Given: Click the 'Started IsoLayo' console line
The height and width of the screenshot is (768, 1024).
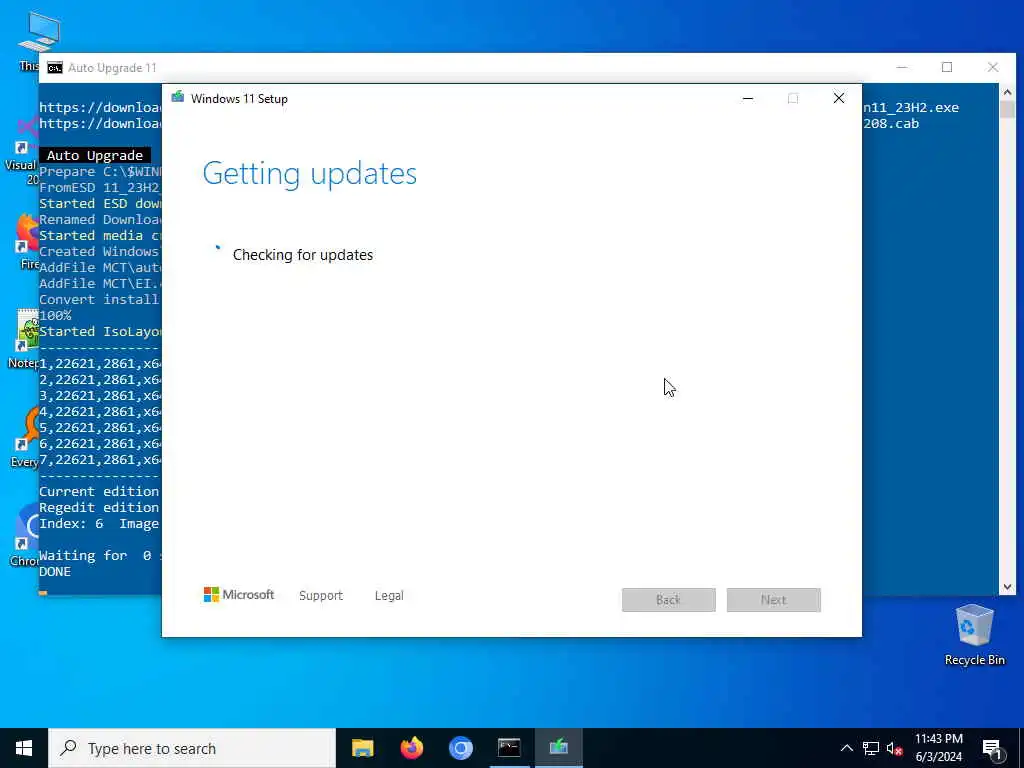Looking at the screenshot, I should coord(100,332).
